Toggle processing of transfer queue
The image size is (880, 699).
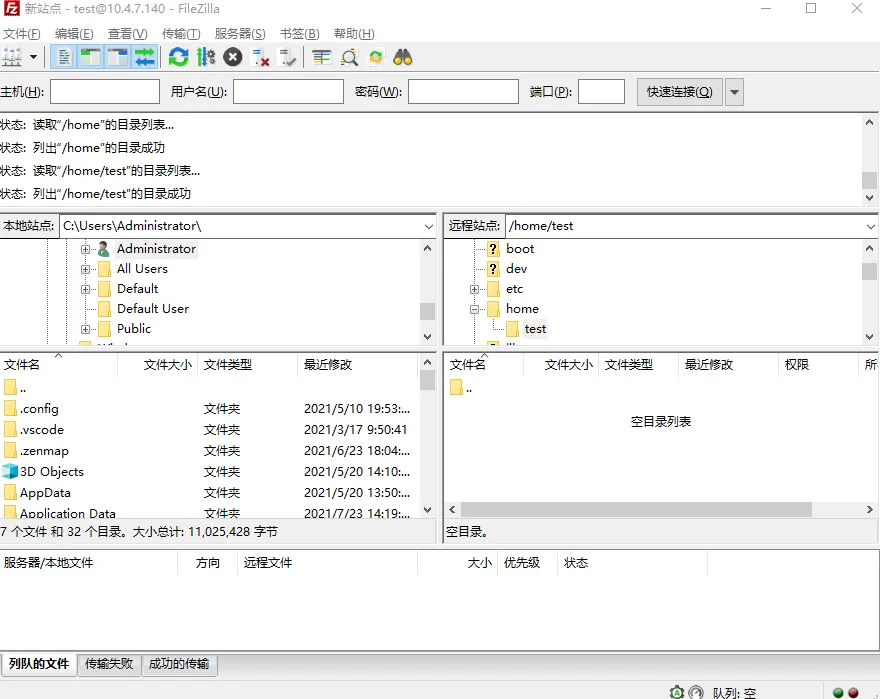(x=206, y=57)
